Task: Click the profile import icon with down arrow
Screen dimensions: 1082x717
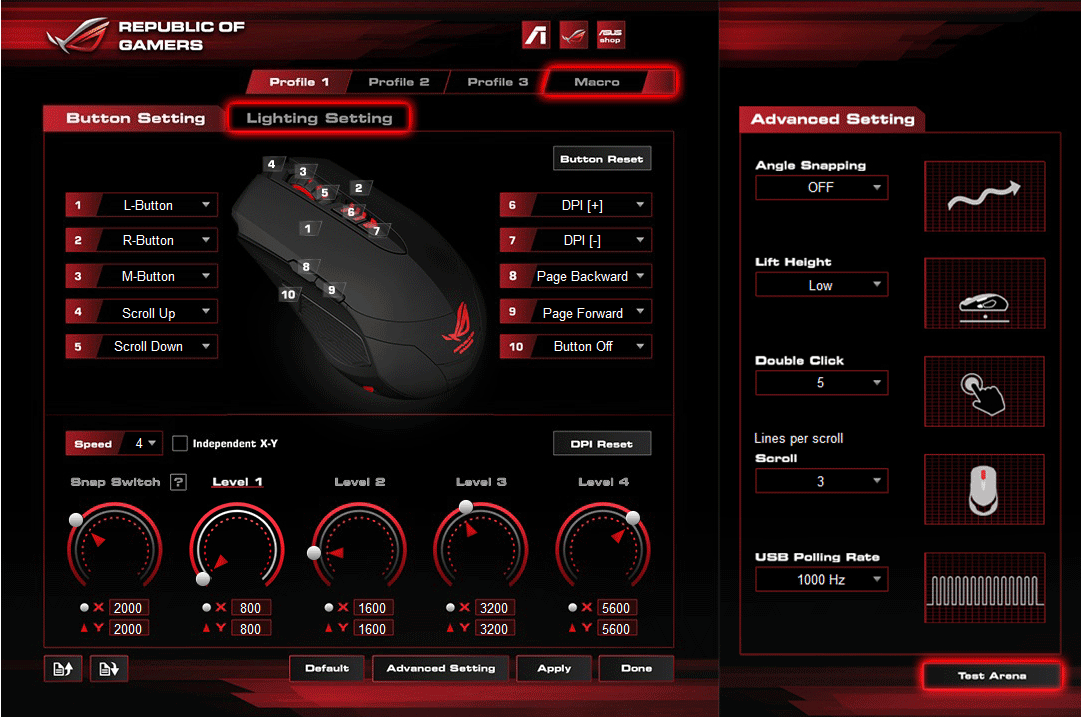Action: coord(109,669)
